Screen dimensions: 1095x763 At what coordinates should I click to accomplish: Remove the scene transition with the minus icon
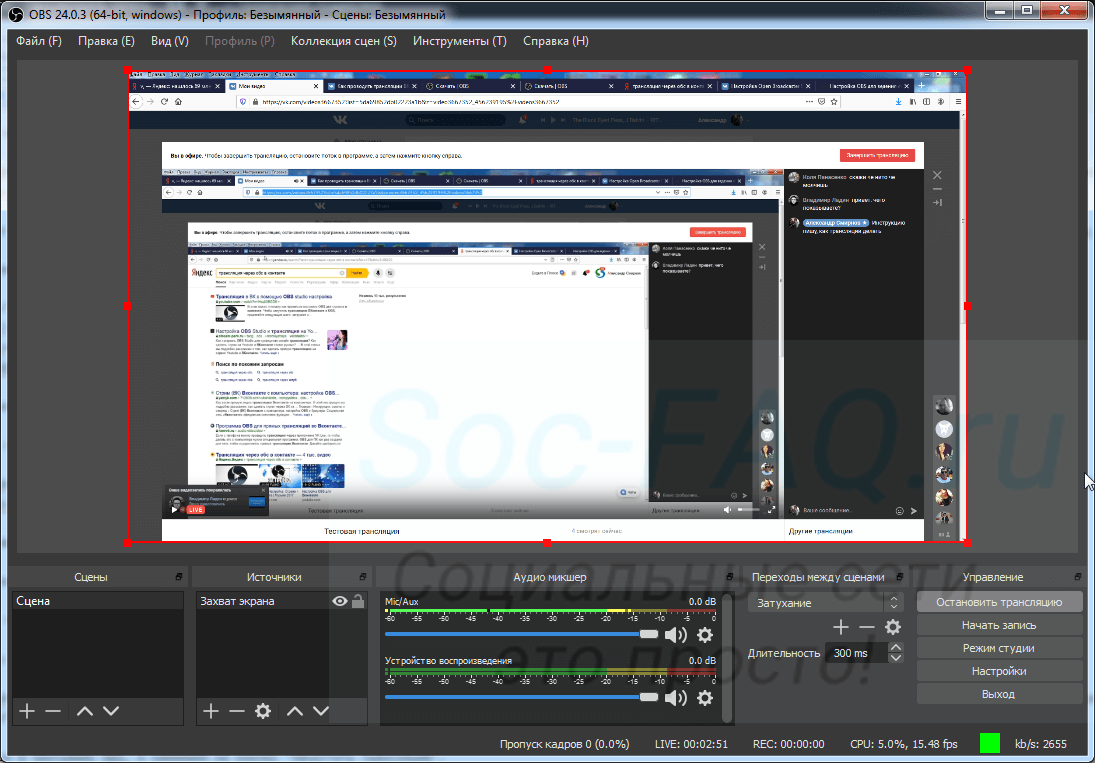[867, 627]
